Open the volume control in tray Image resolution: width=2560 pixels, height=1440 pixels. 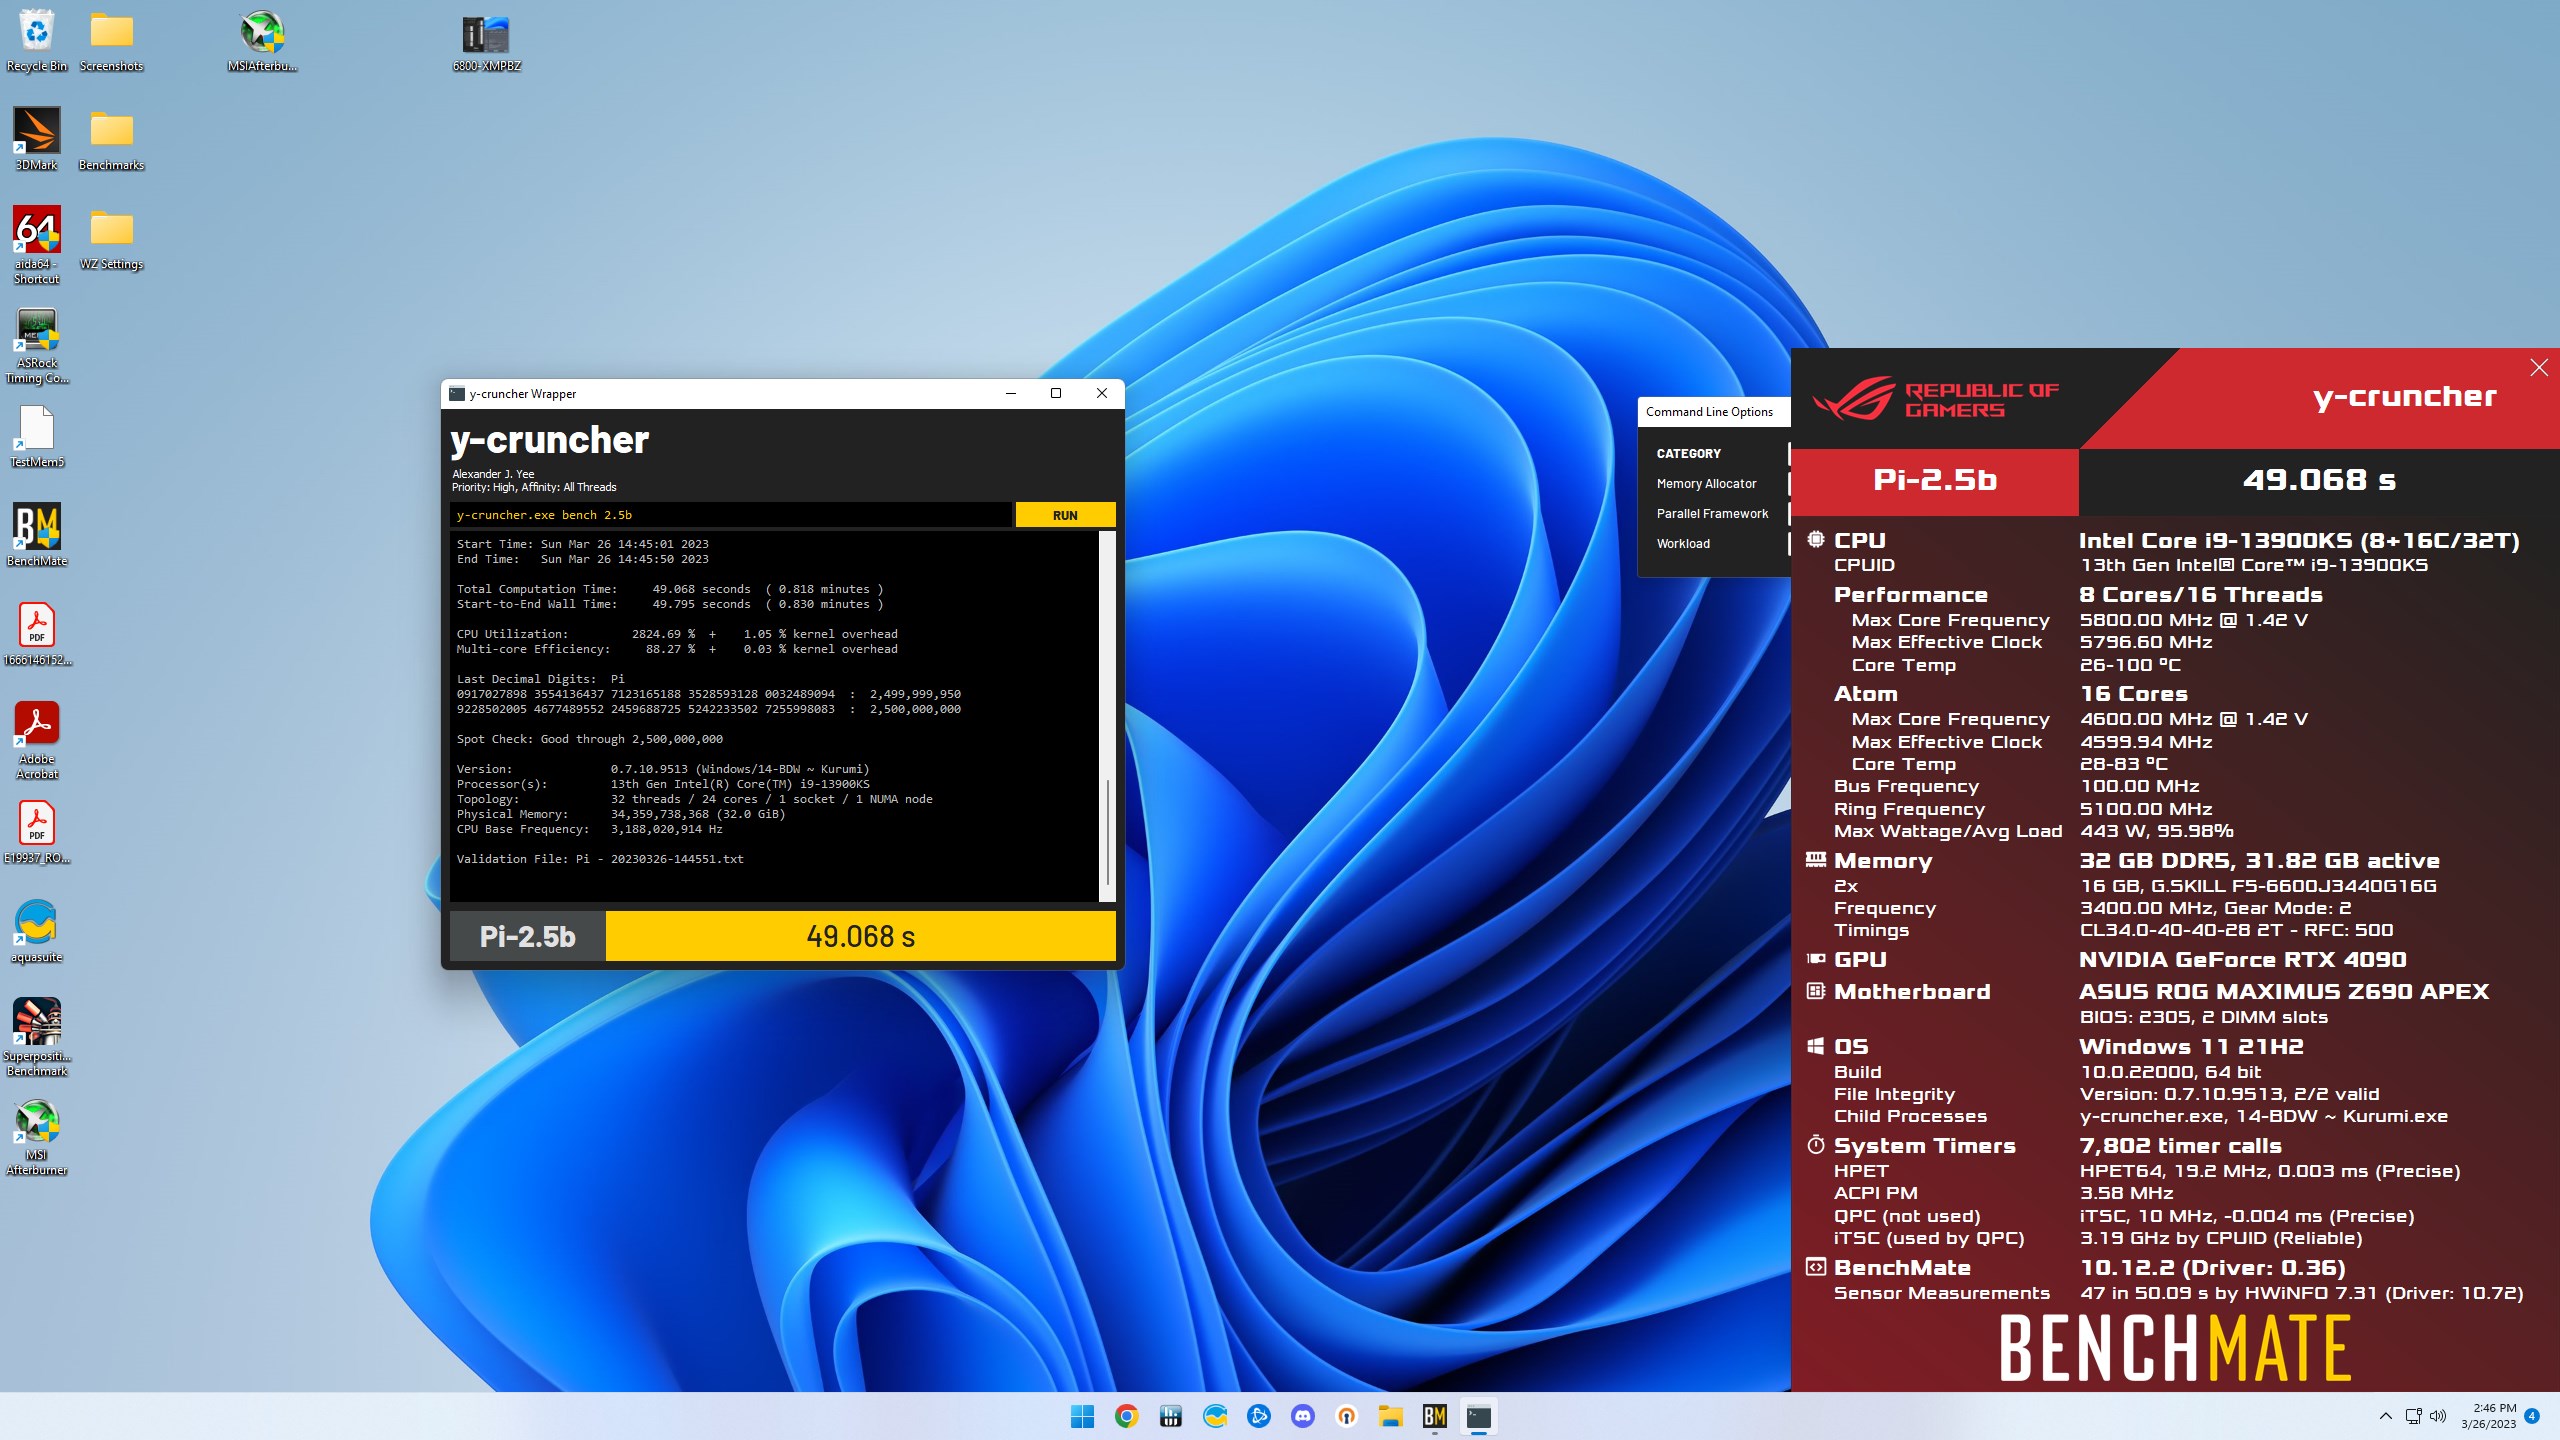(x=2437, y=1416)
